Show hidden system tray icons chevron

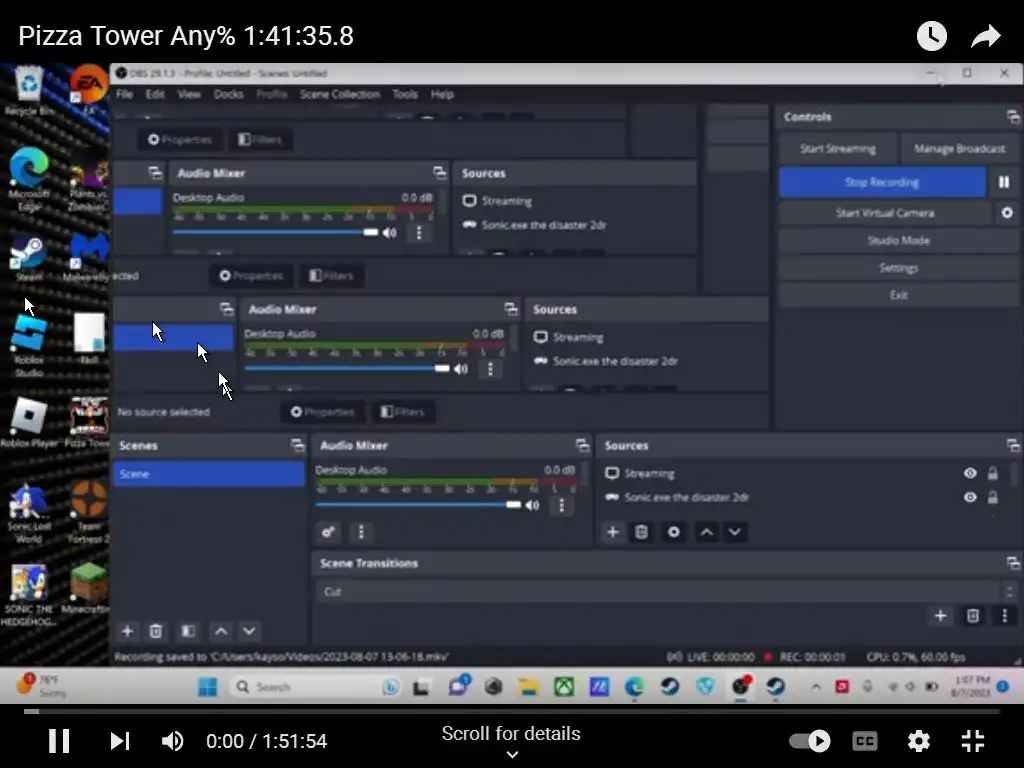click(816, 687)
